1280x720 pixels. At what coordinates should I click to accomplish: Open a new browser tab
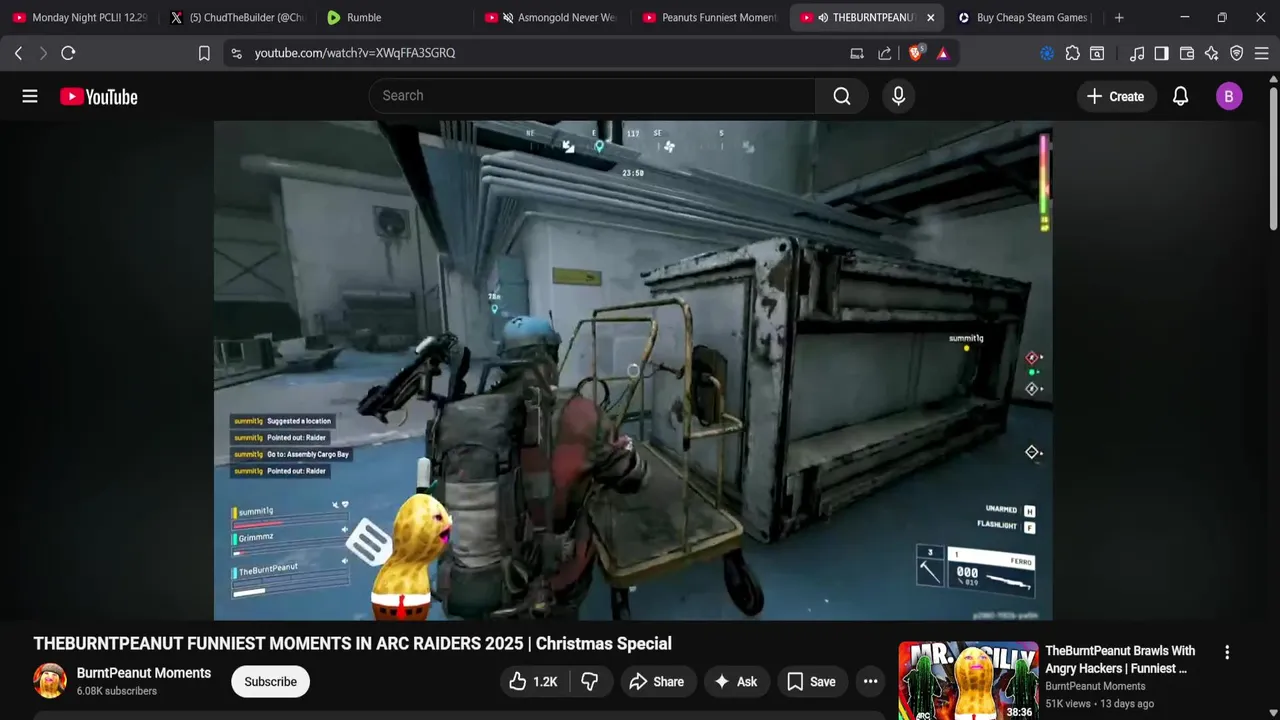(x=1119, y=17)
